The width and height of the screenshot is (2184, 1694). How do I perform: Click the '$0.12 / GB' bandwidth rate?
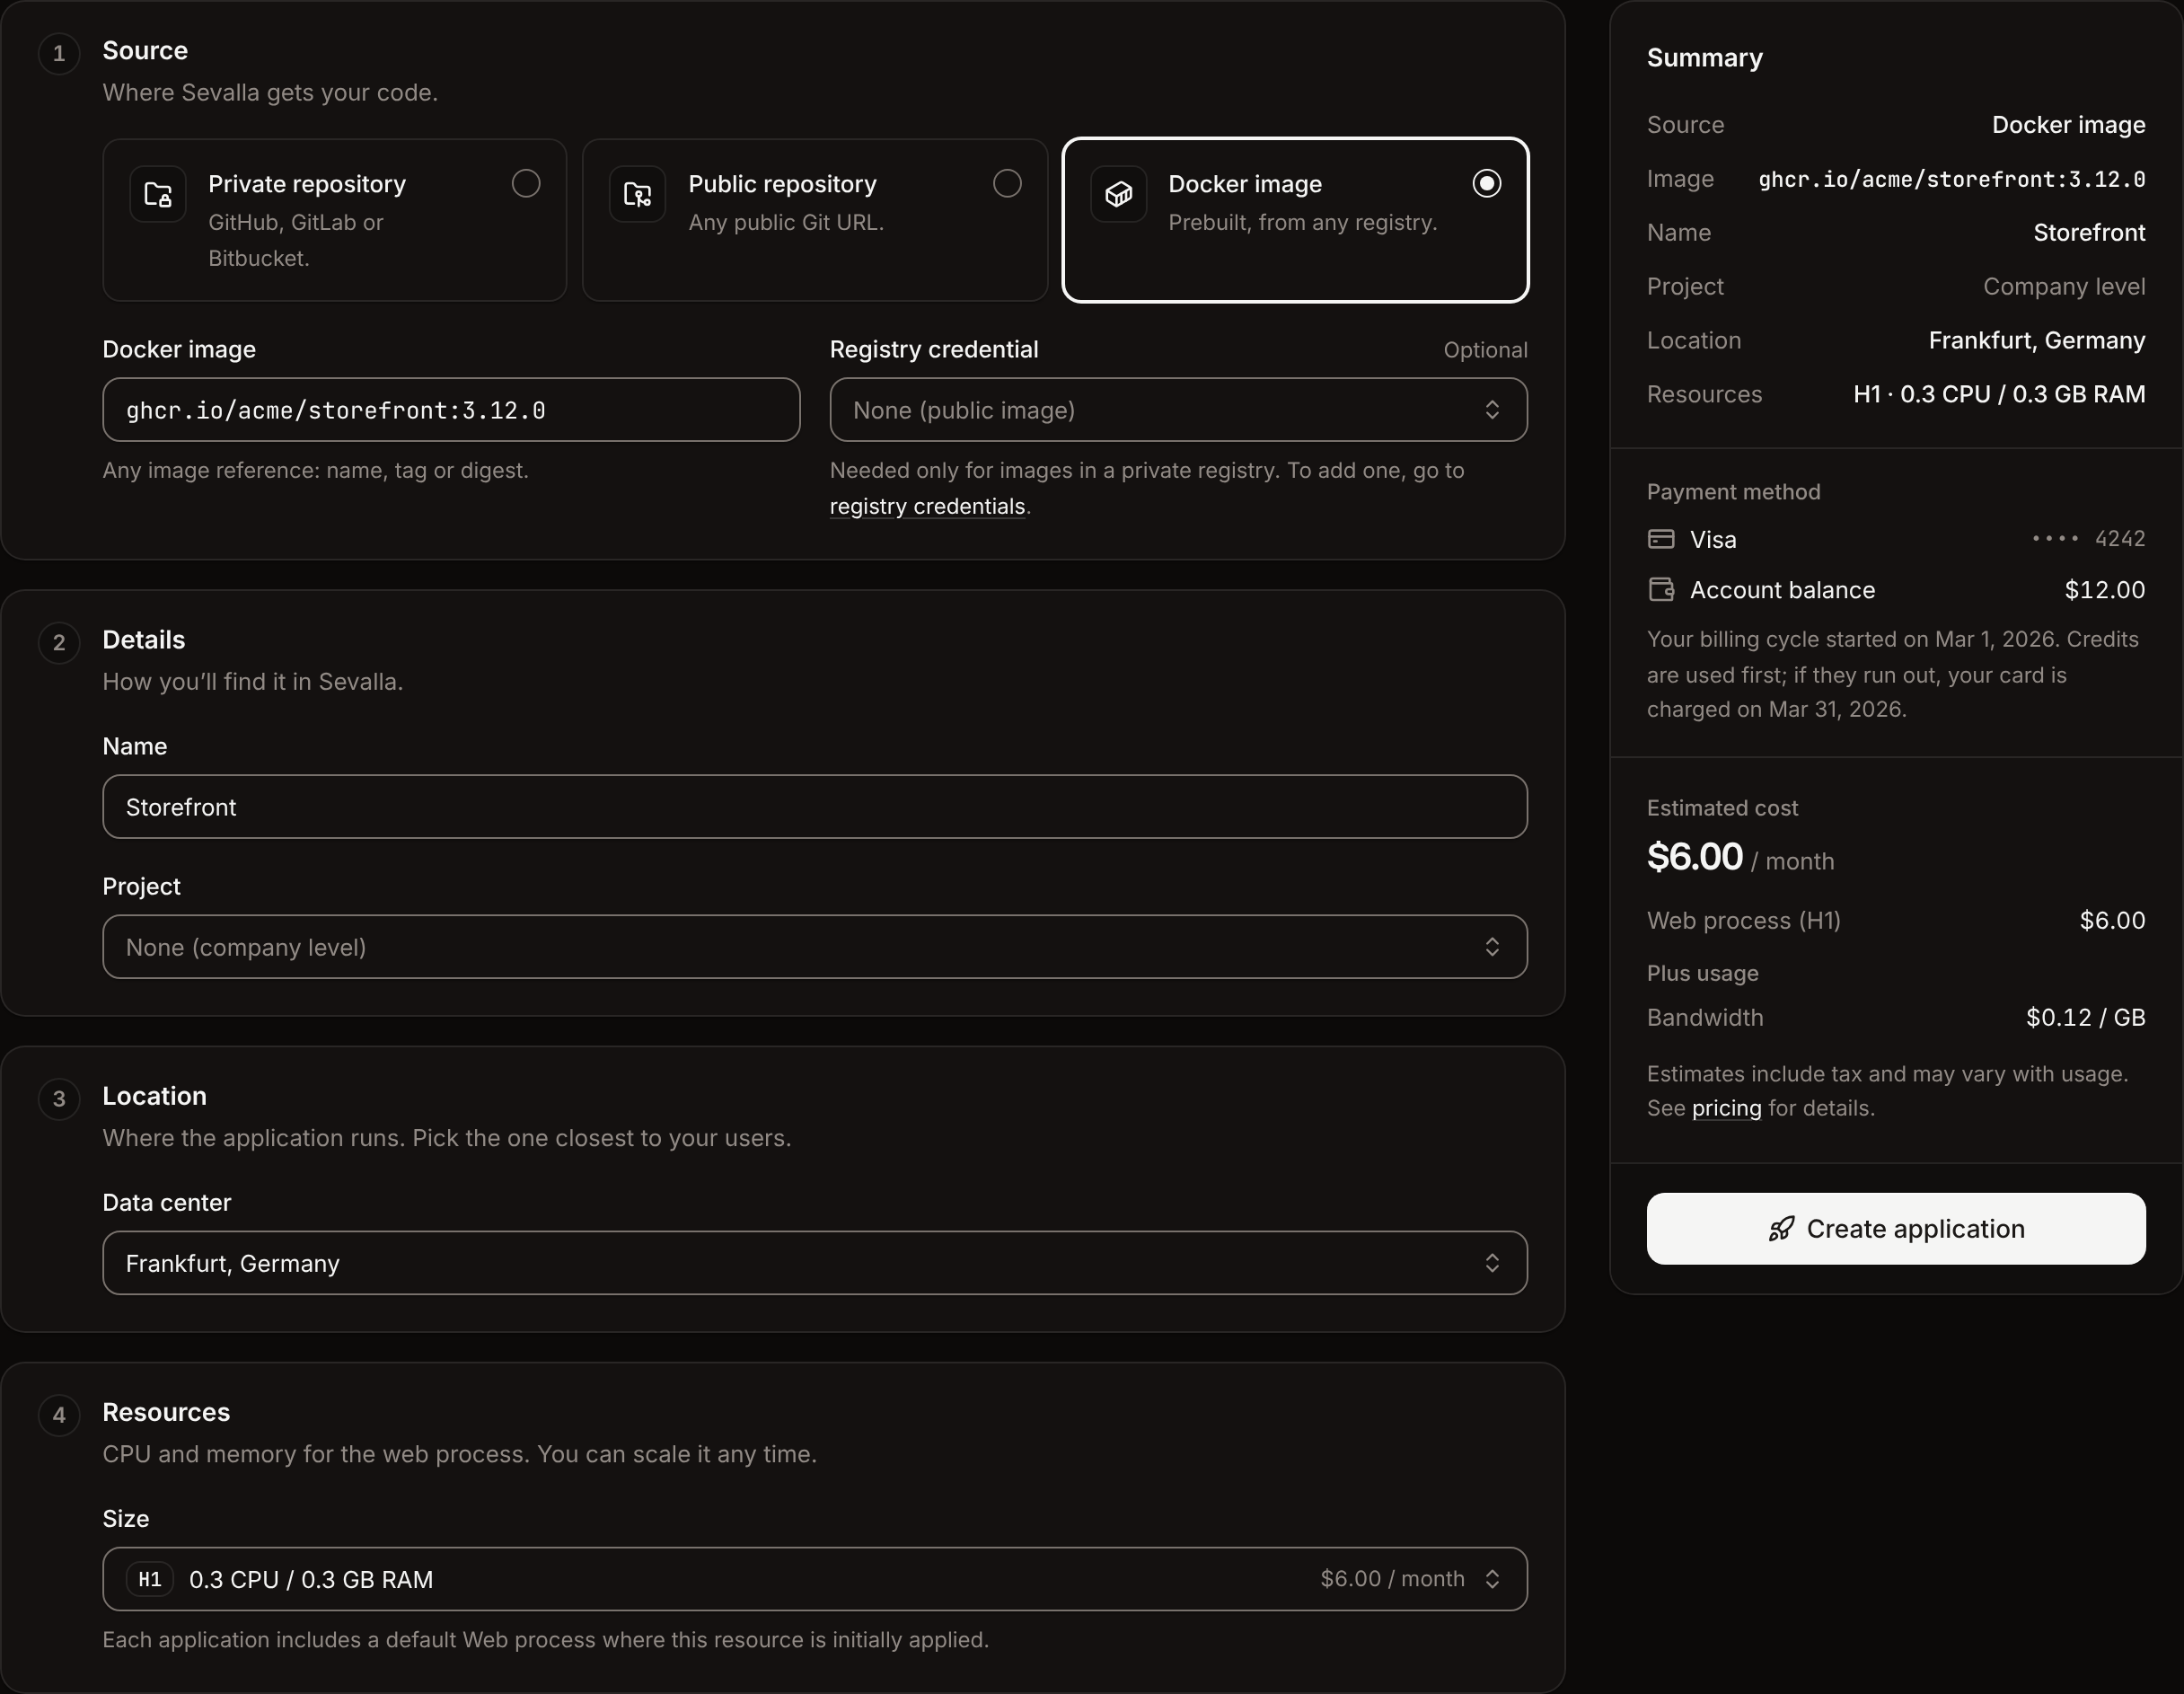click(x=2086, y=1017)
